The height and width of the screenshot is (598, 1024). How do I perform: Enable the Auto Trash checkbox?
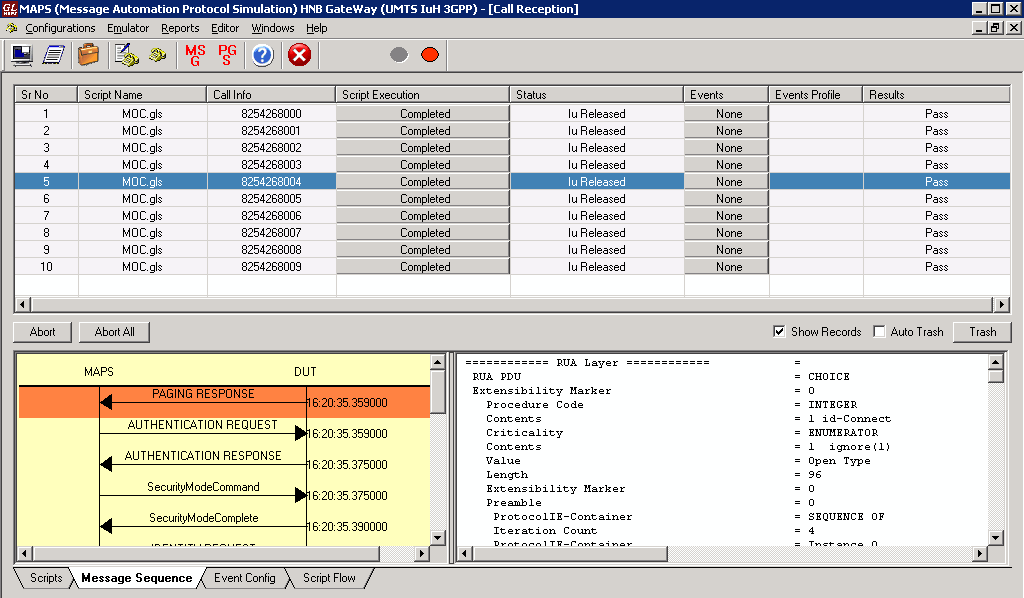(x=879, y=332)
